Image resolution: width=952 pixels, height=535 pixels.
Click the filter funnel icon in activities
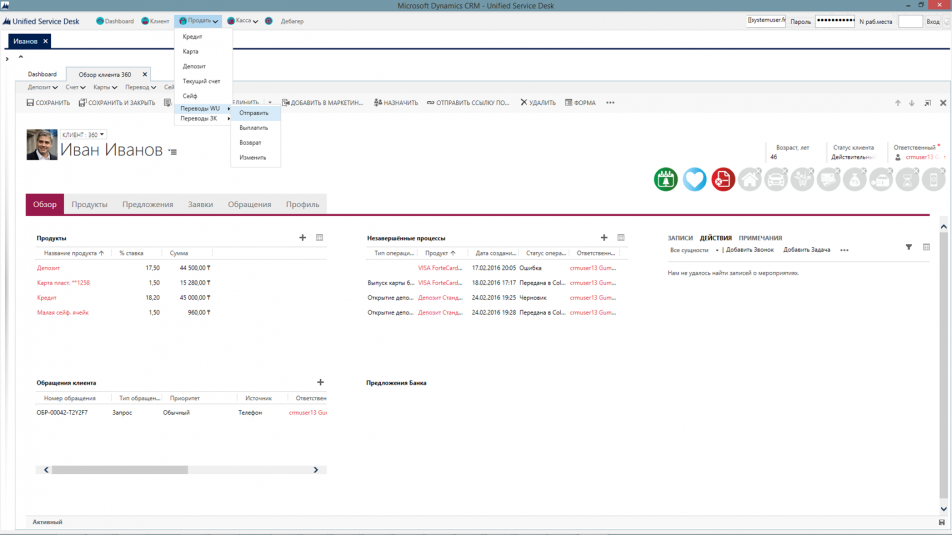(909, 247)
